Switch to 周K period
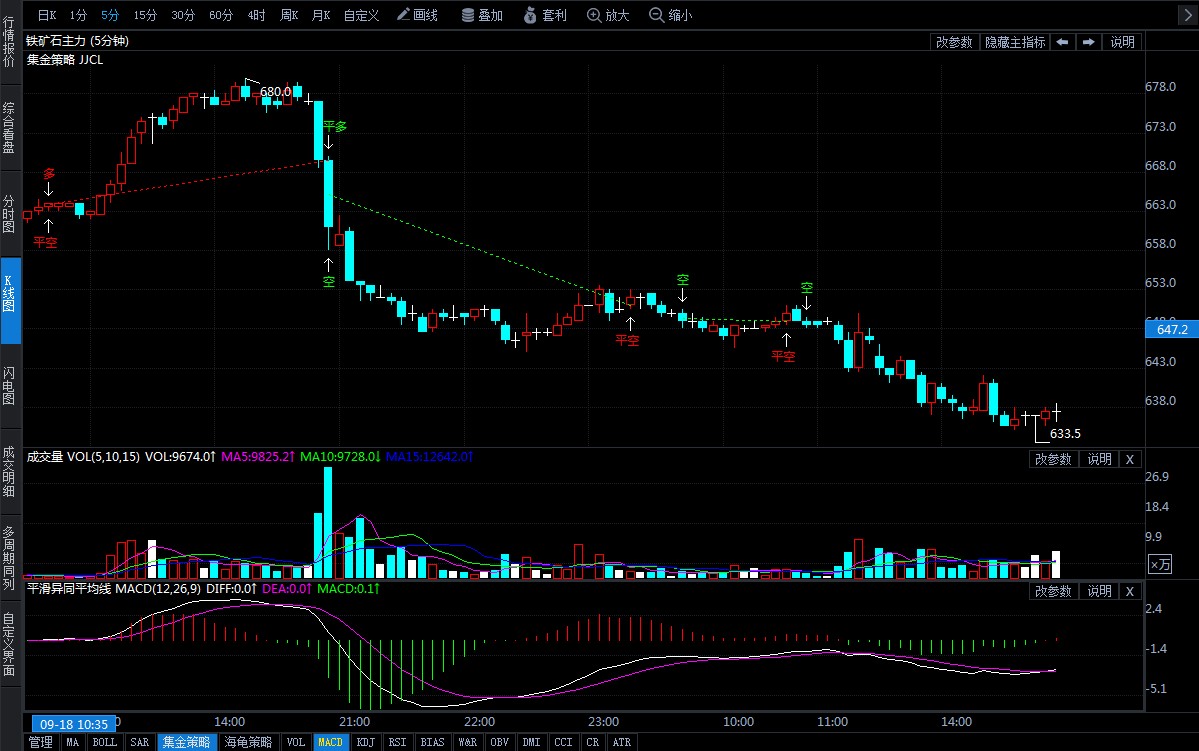The image size is (1199, 751). point(289,15)
